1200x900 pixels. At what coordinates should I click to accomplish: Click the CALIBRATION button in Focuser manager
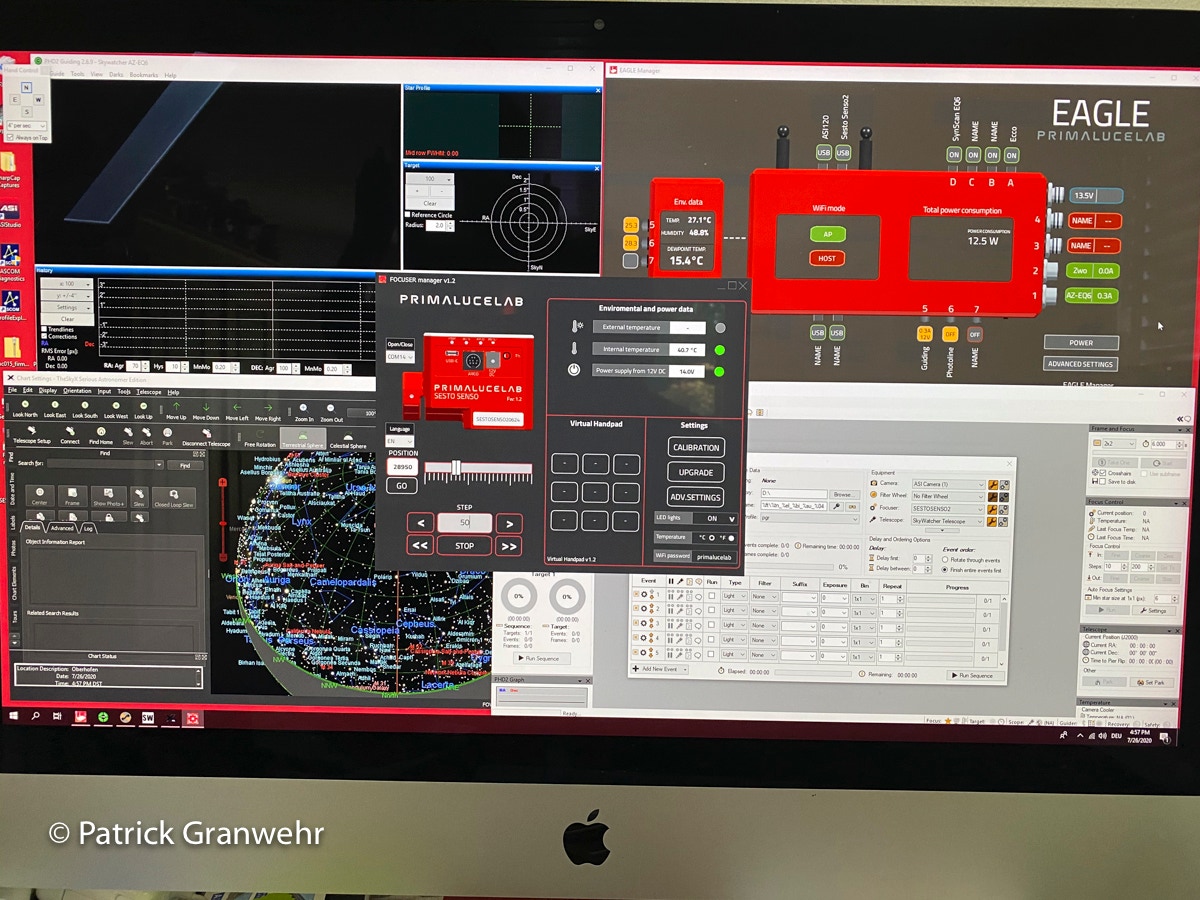[x=696, y=448]
